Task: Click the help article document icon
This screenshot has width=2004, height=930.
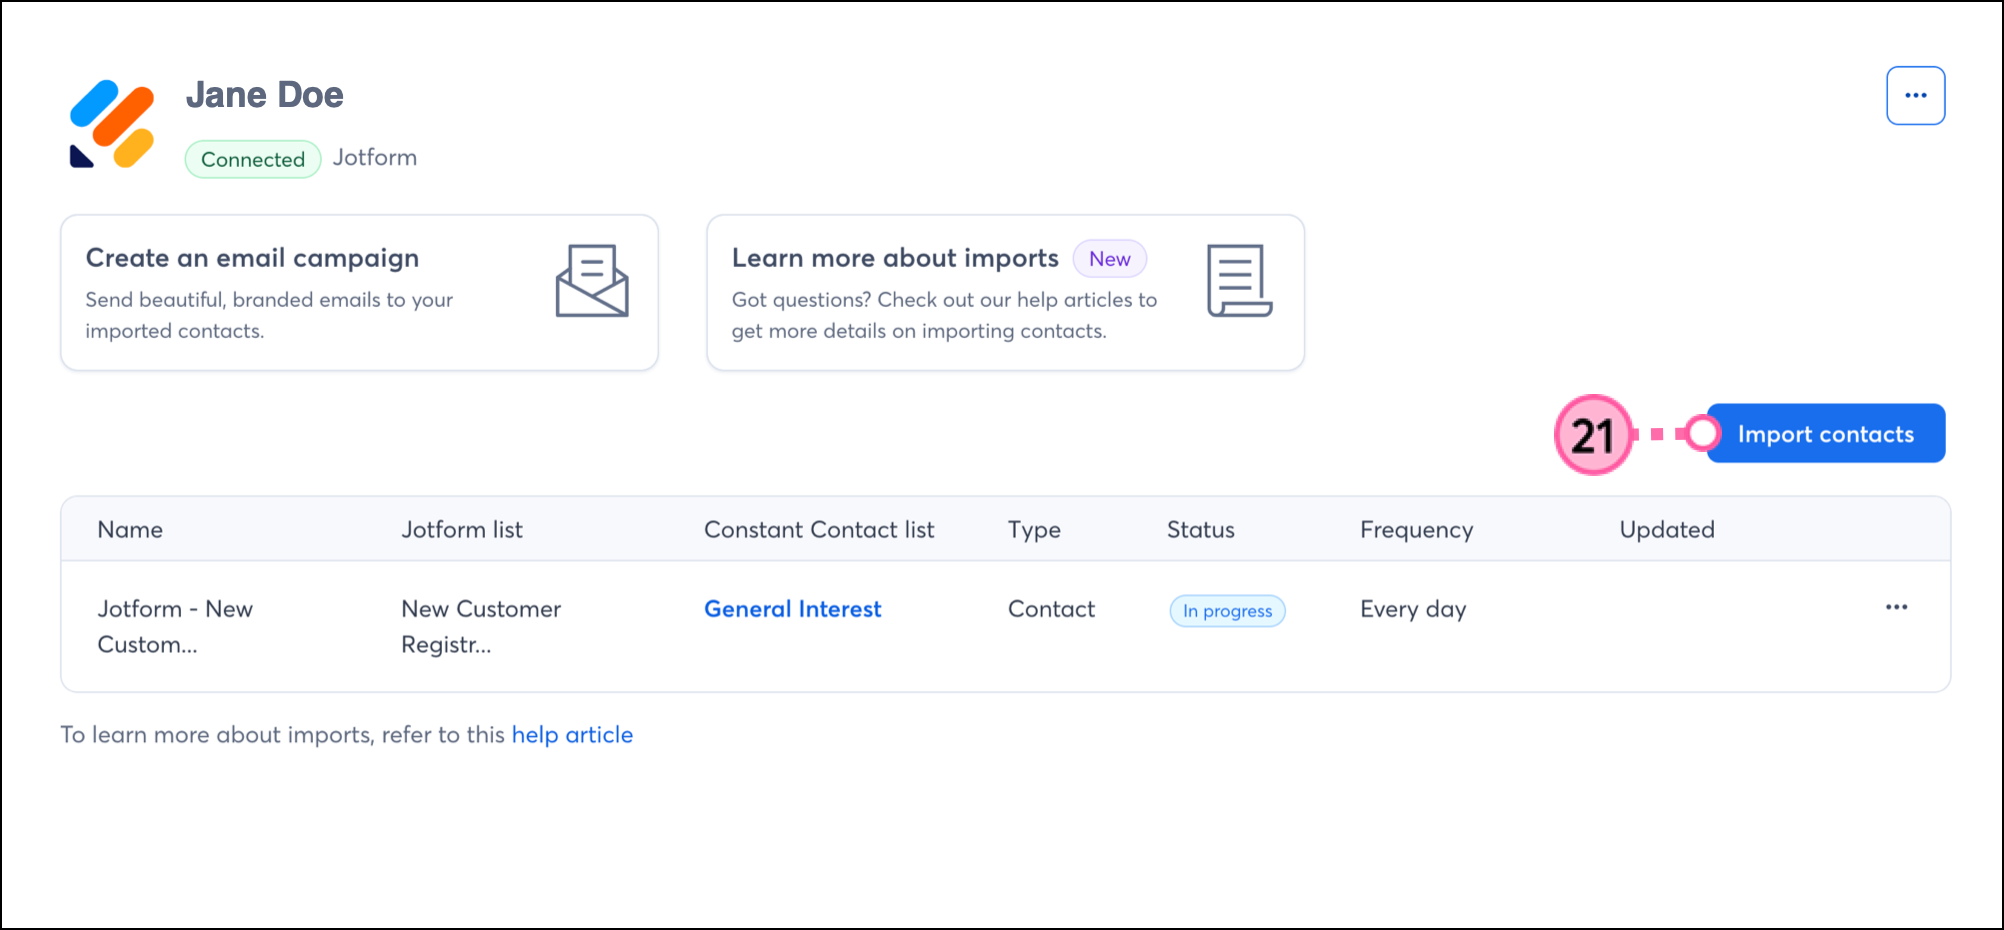Action: point(1239,281)
